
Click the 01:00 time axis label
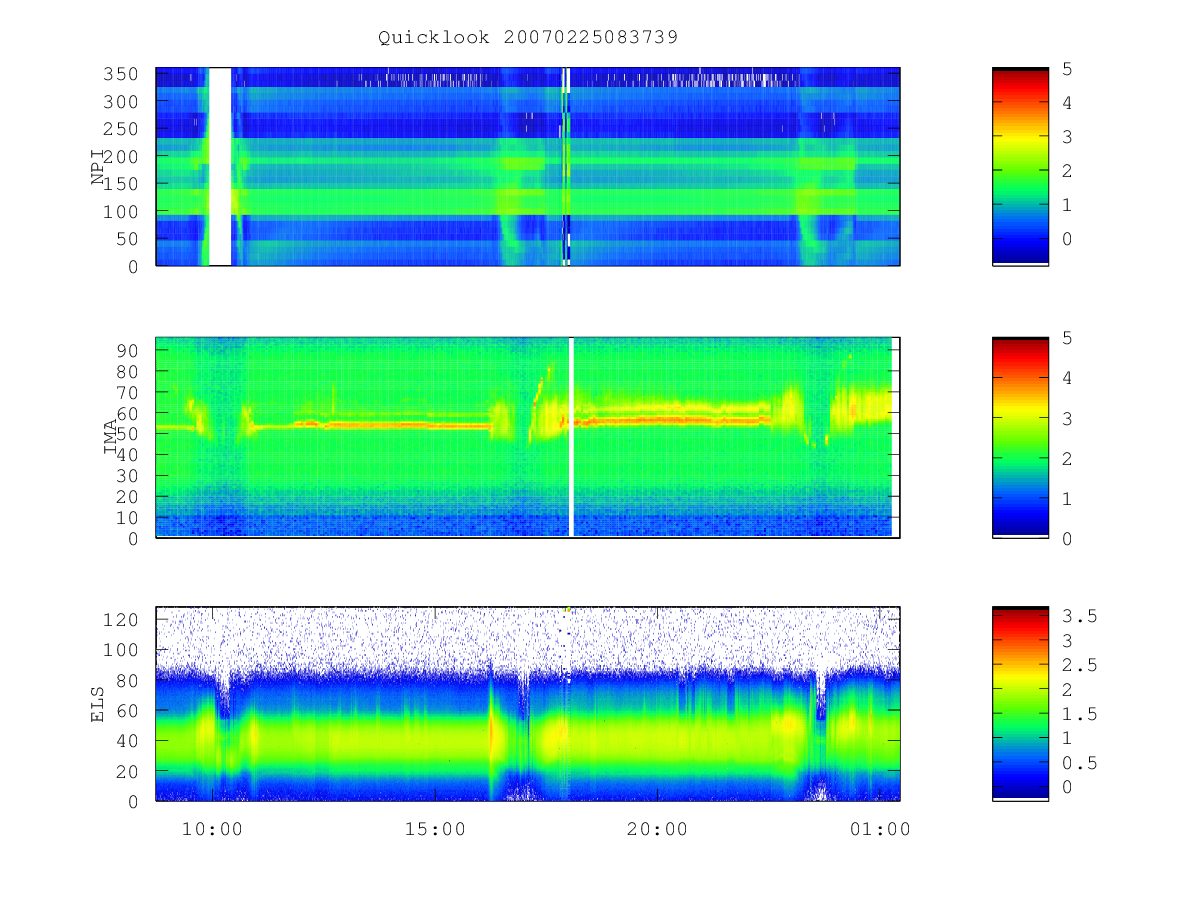pyautogui.click(x=880, y=829)
